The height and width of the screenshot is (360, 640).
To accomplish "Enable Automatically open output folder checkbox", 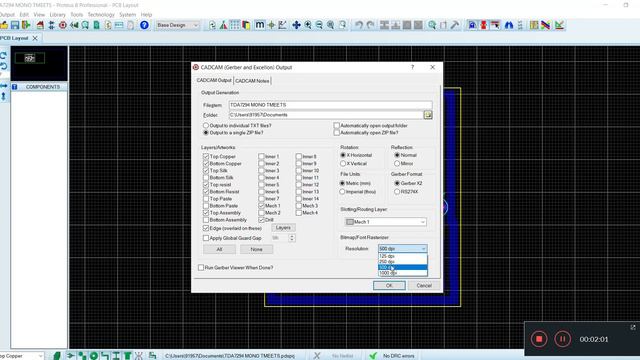I will (x=336, y=126).
